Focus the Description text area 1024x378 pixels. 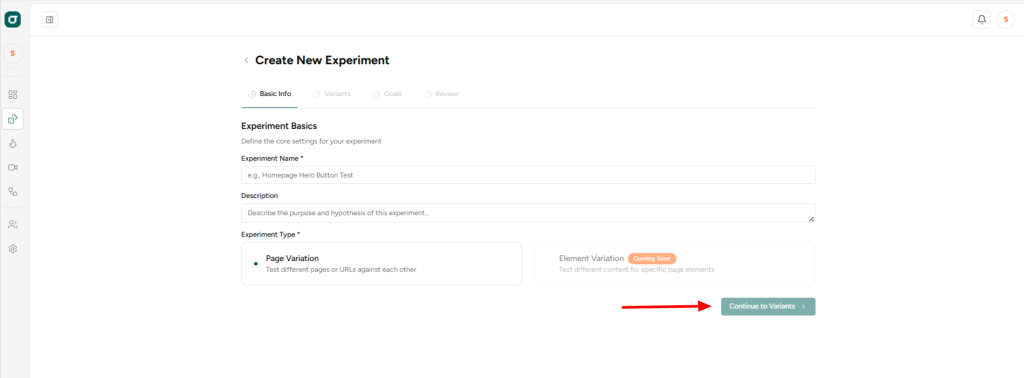528,213
